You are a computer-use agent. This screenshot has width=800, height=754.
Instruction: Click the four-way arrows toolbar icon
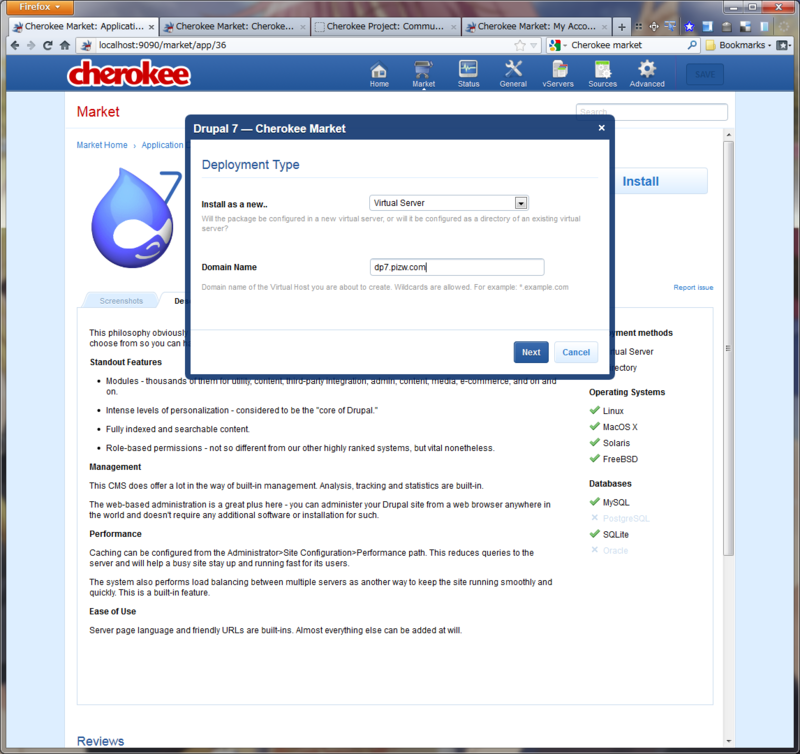[x=654, y=27]
